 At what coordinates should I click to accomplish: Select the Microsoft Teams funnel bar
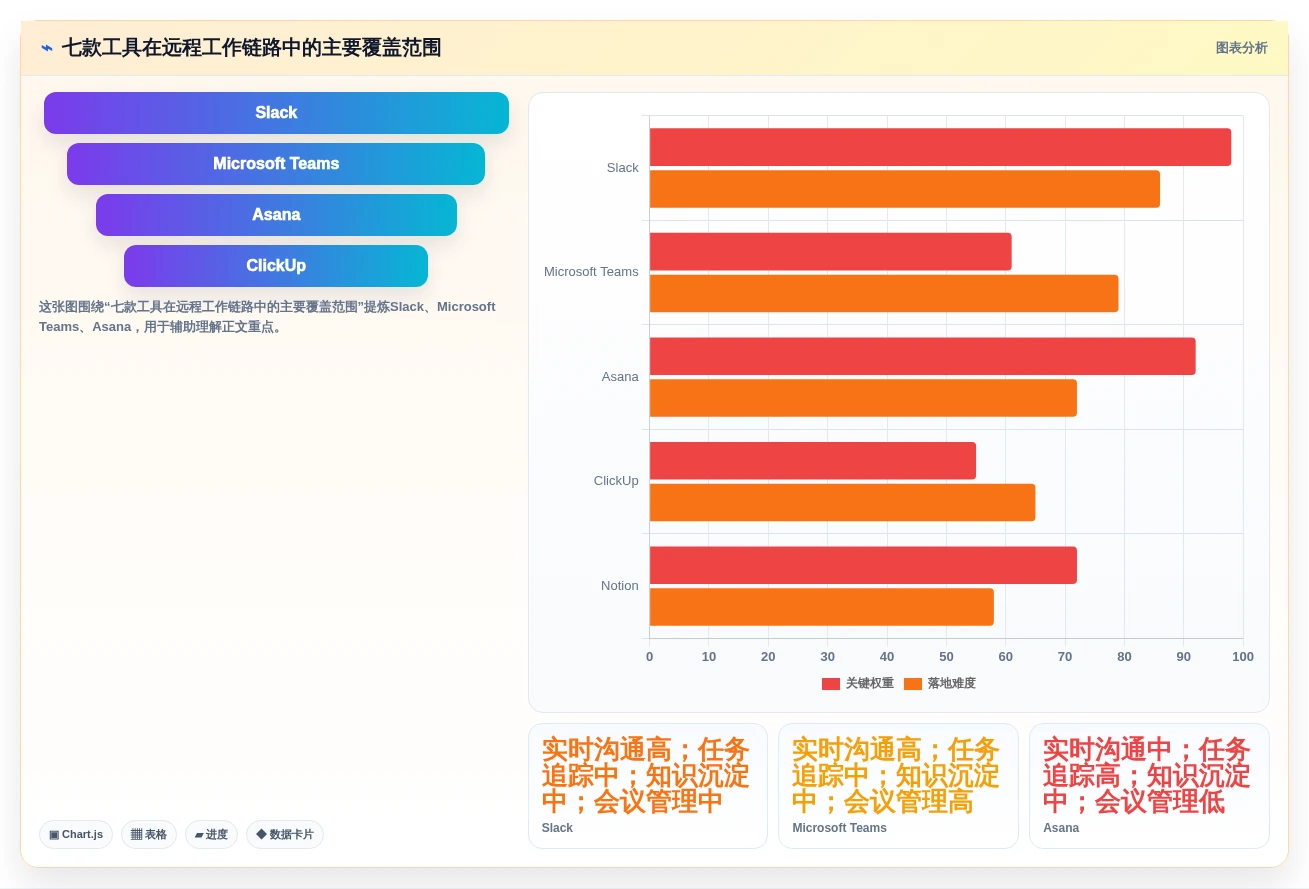coord(276,164)
